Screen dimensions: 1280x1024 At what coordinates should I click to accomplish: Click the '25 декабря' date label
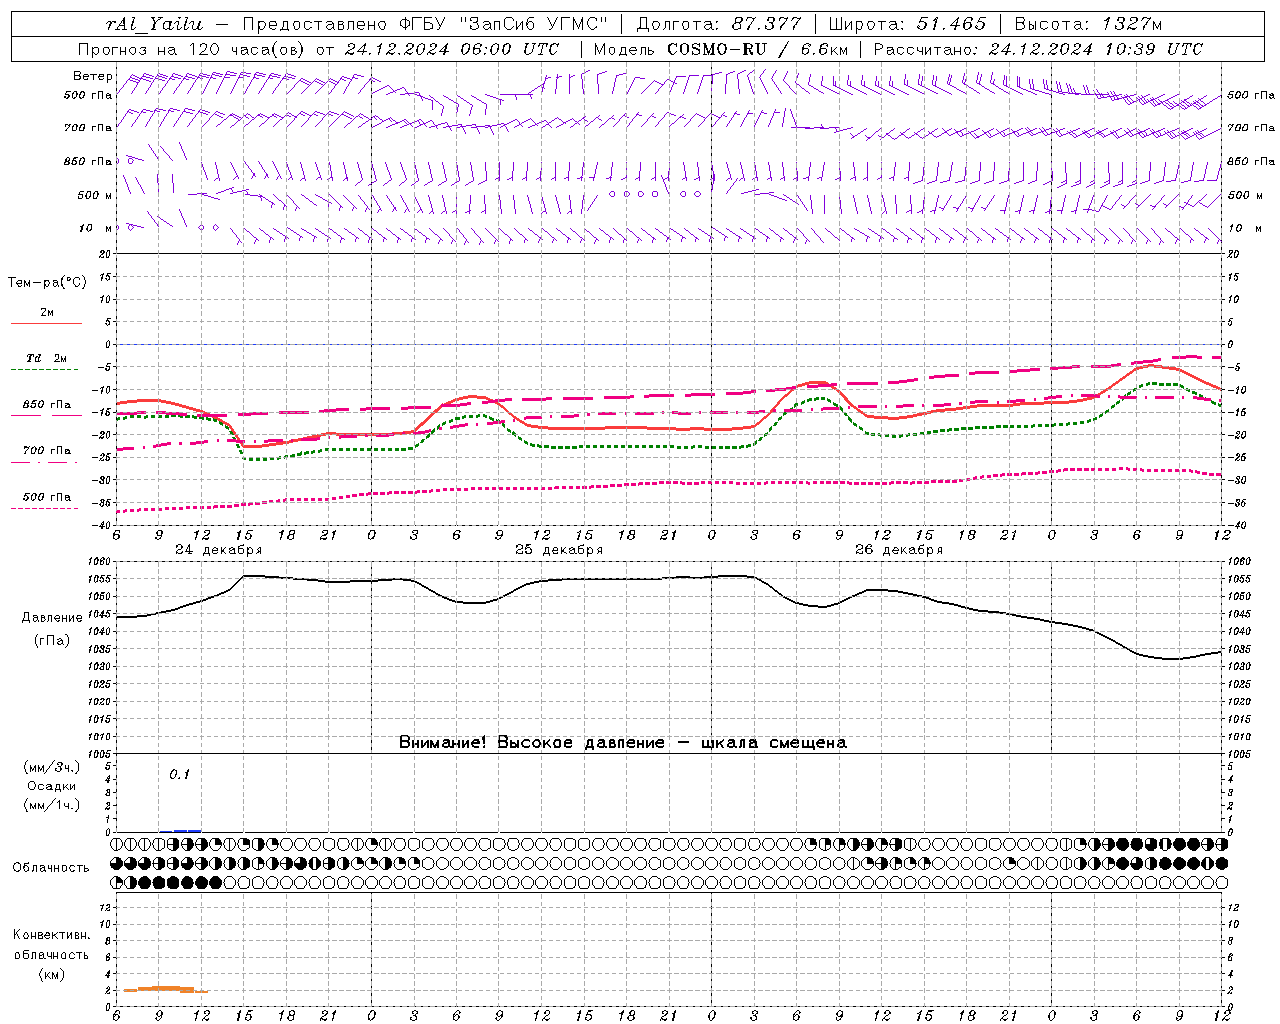point(558,550)
